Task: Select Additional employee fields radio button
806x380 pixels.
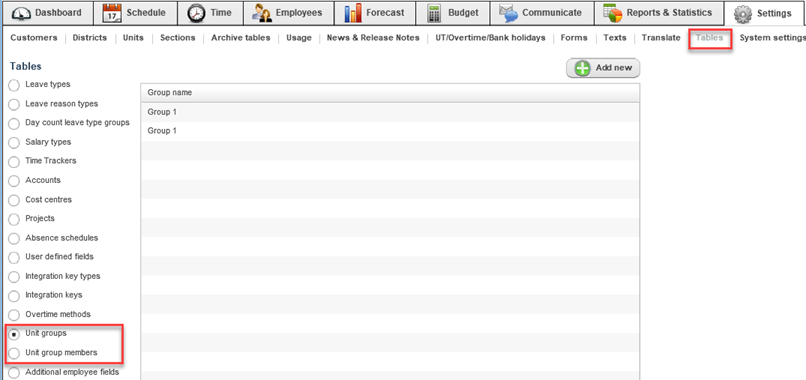Action: point(14,372)
